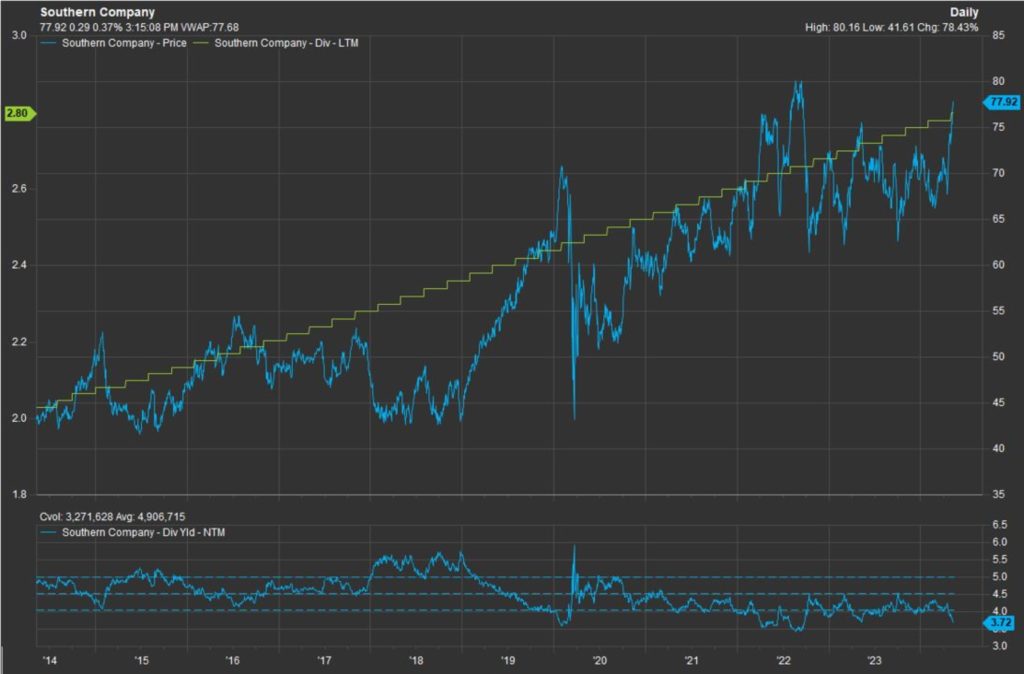The image size is (1024, 674).
Task: Click the Cvol 3,271,628 Avg volume text
Action: 112,517
